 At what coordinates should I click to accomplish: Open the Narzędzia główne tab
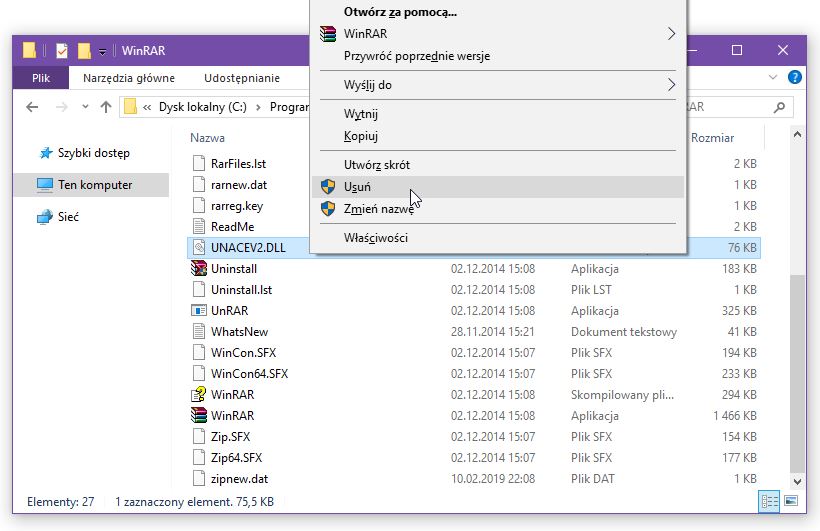129,78
